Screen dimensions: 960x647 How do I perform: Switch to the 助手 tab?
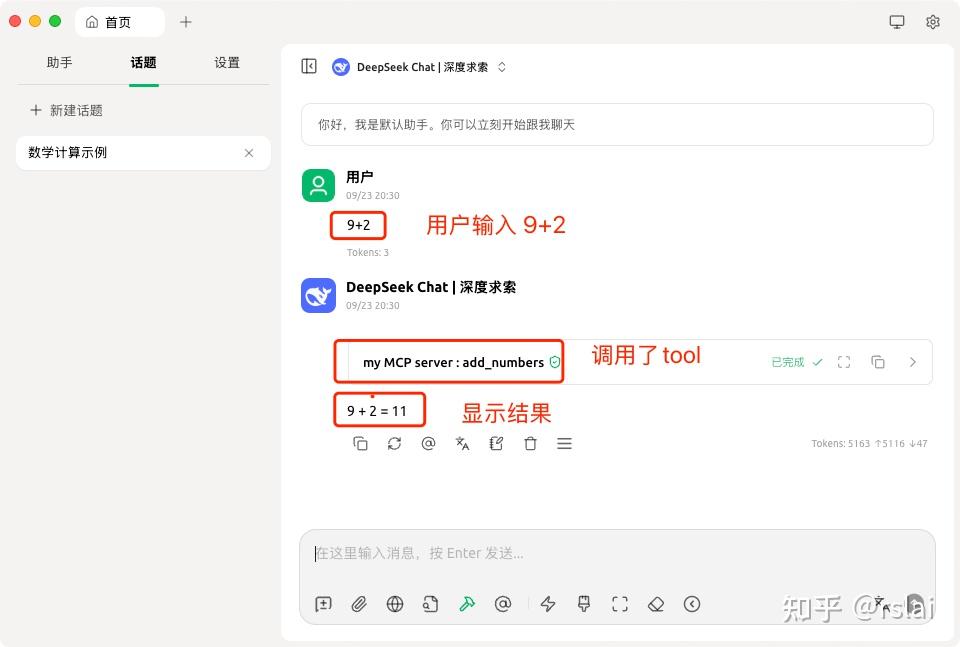pos(59,62)
